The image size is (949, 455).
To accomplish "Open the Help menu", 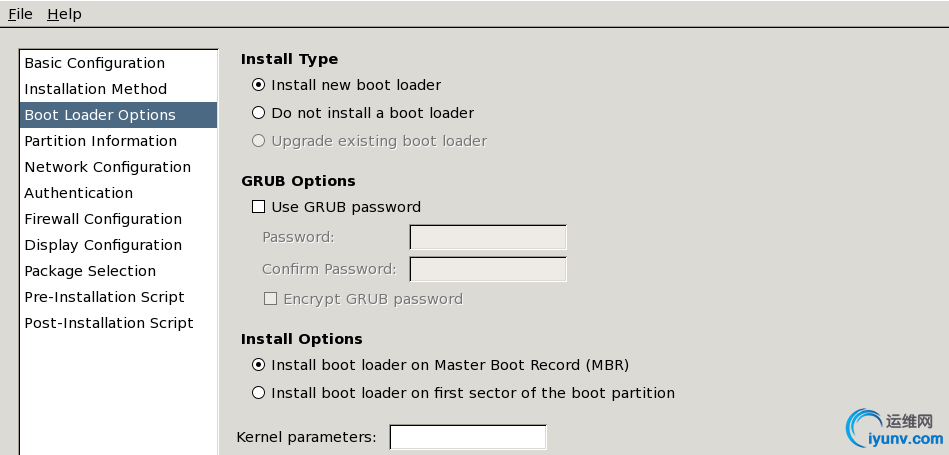I will point(64,14).
